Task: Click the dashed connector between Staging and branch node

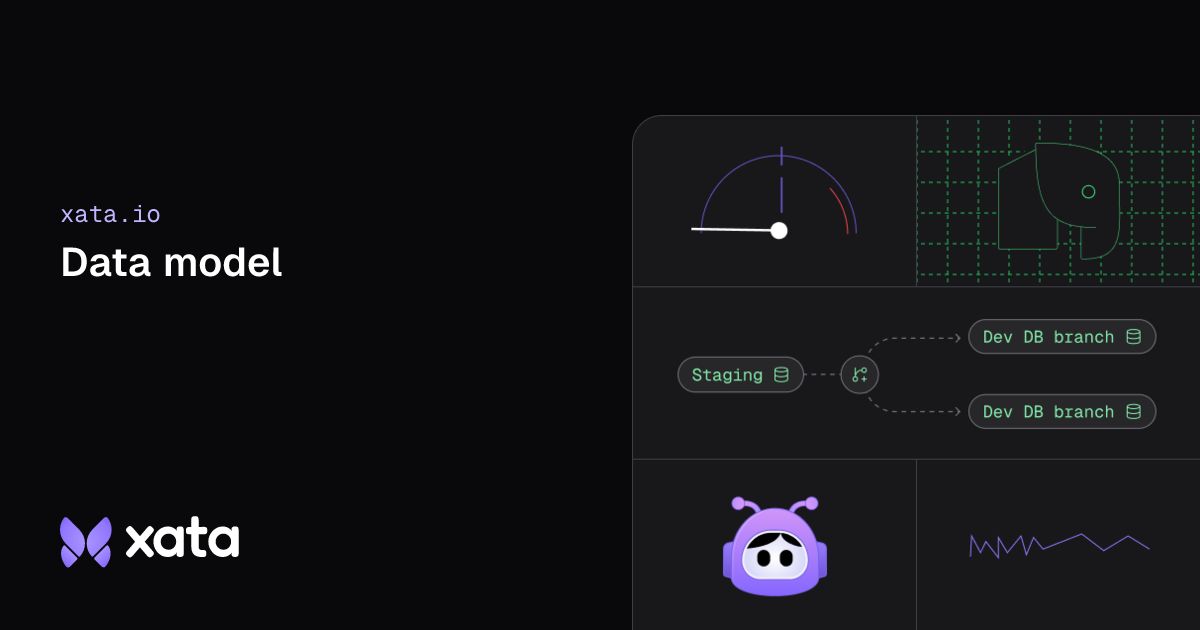Action: pos(822,375)
